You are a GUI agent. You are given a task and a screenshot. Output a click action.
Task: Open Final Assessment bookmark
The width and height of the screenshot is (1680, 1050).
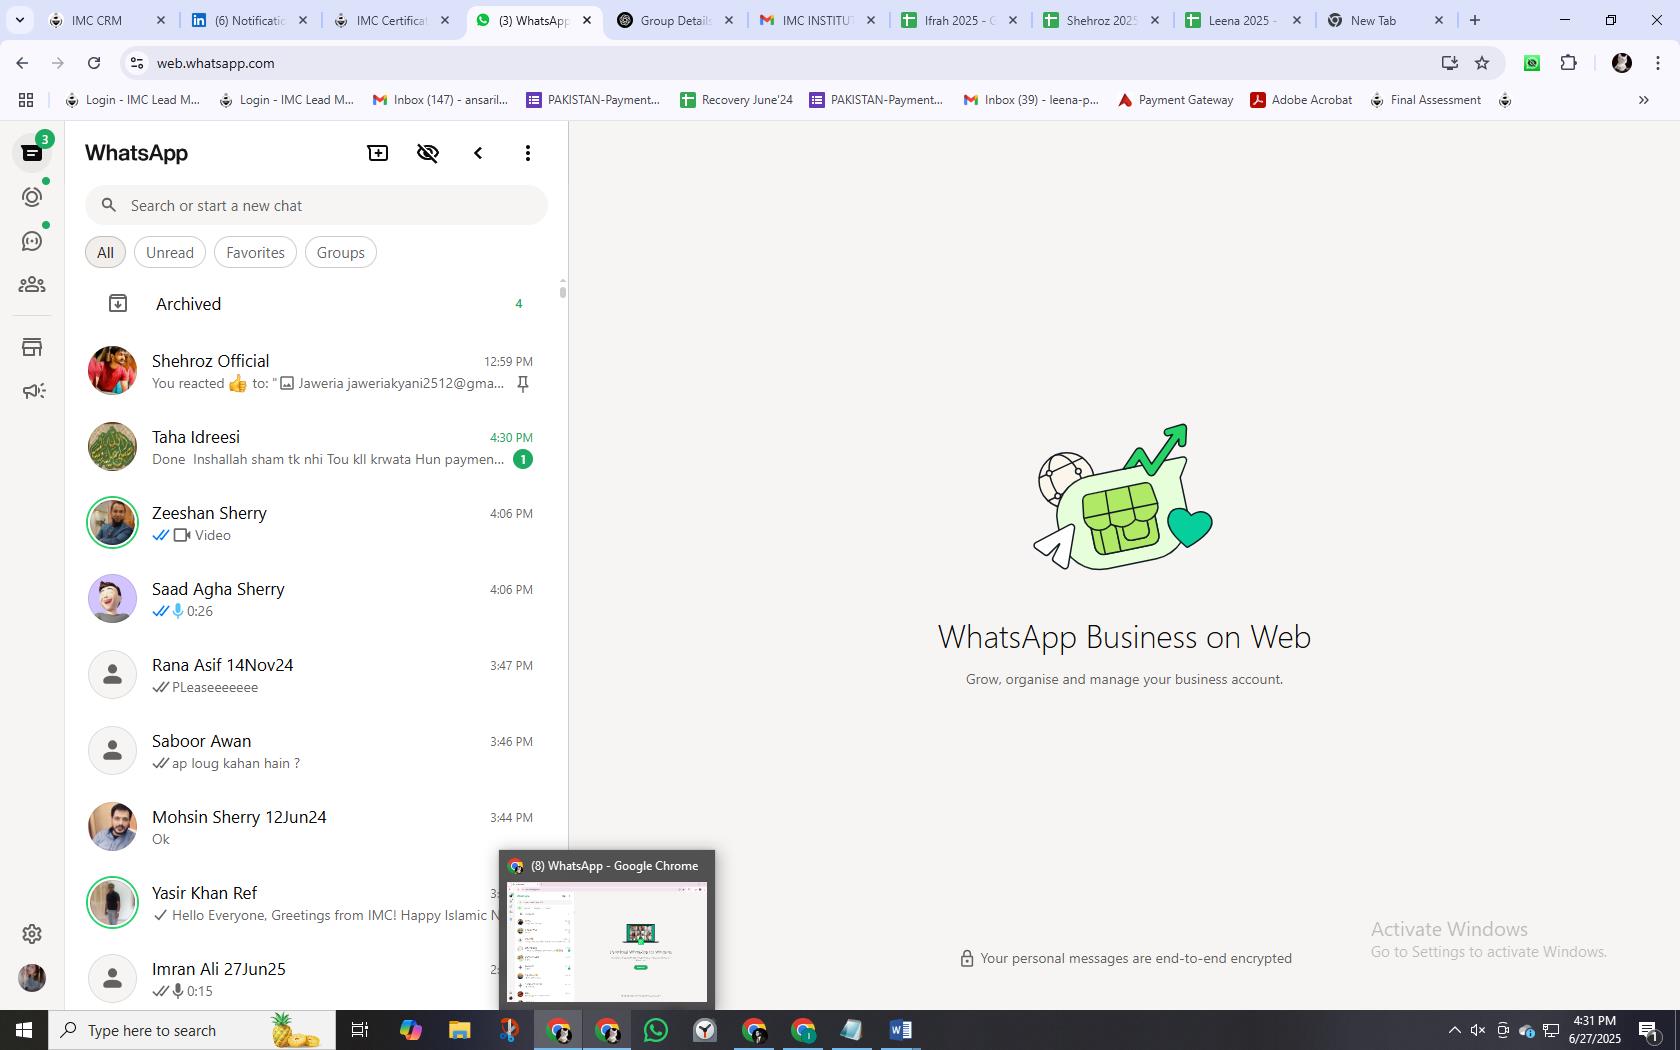point(1425,100)
